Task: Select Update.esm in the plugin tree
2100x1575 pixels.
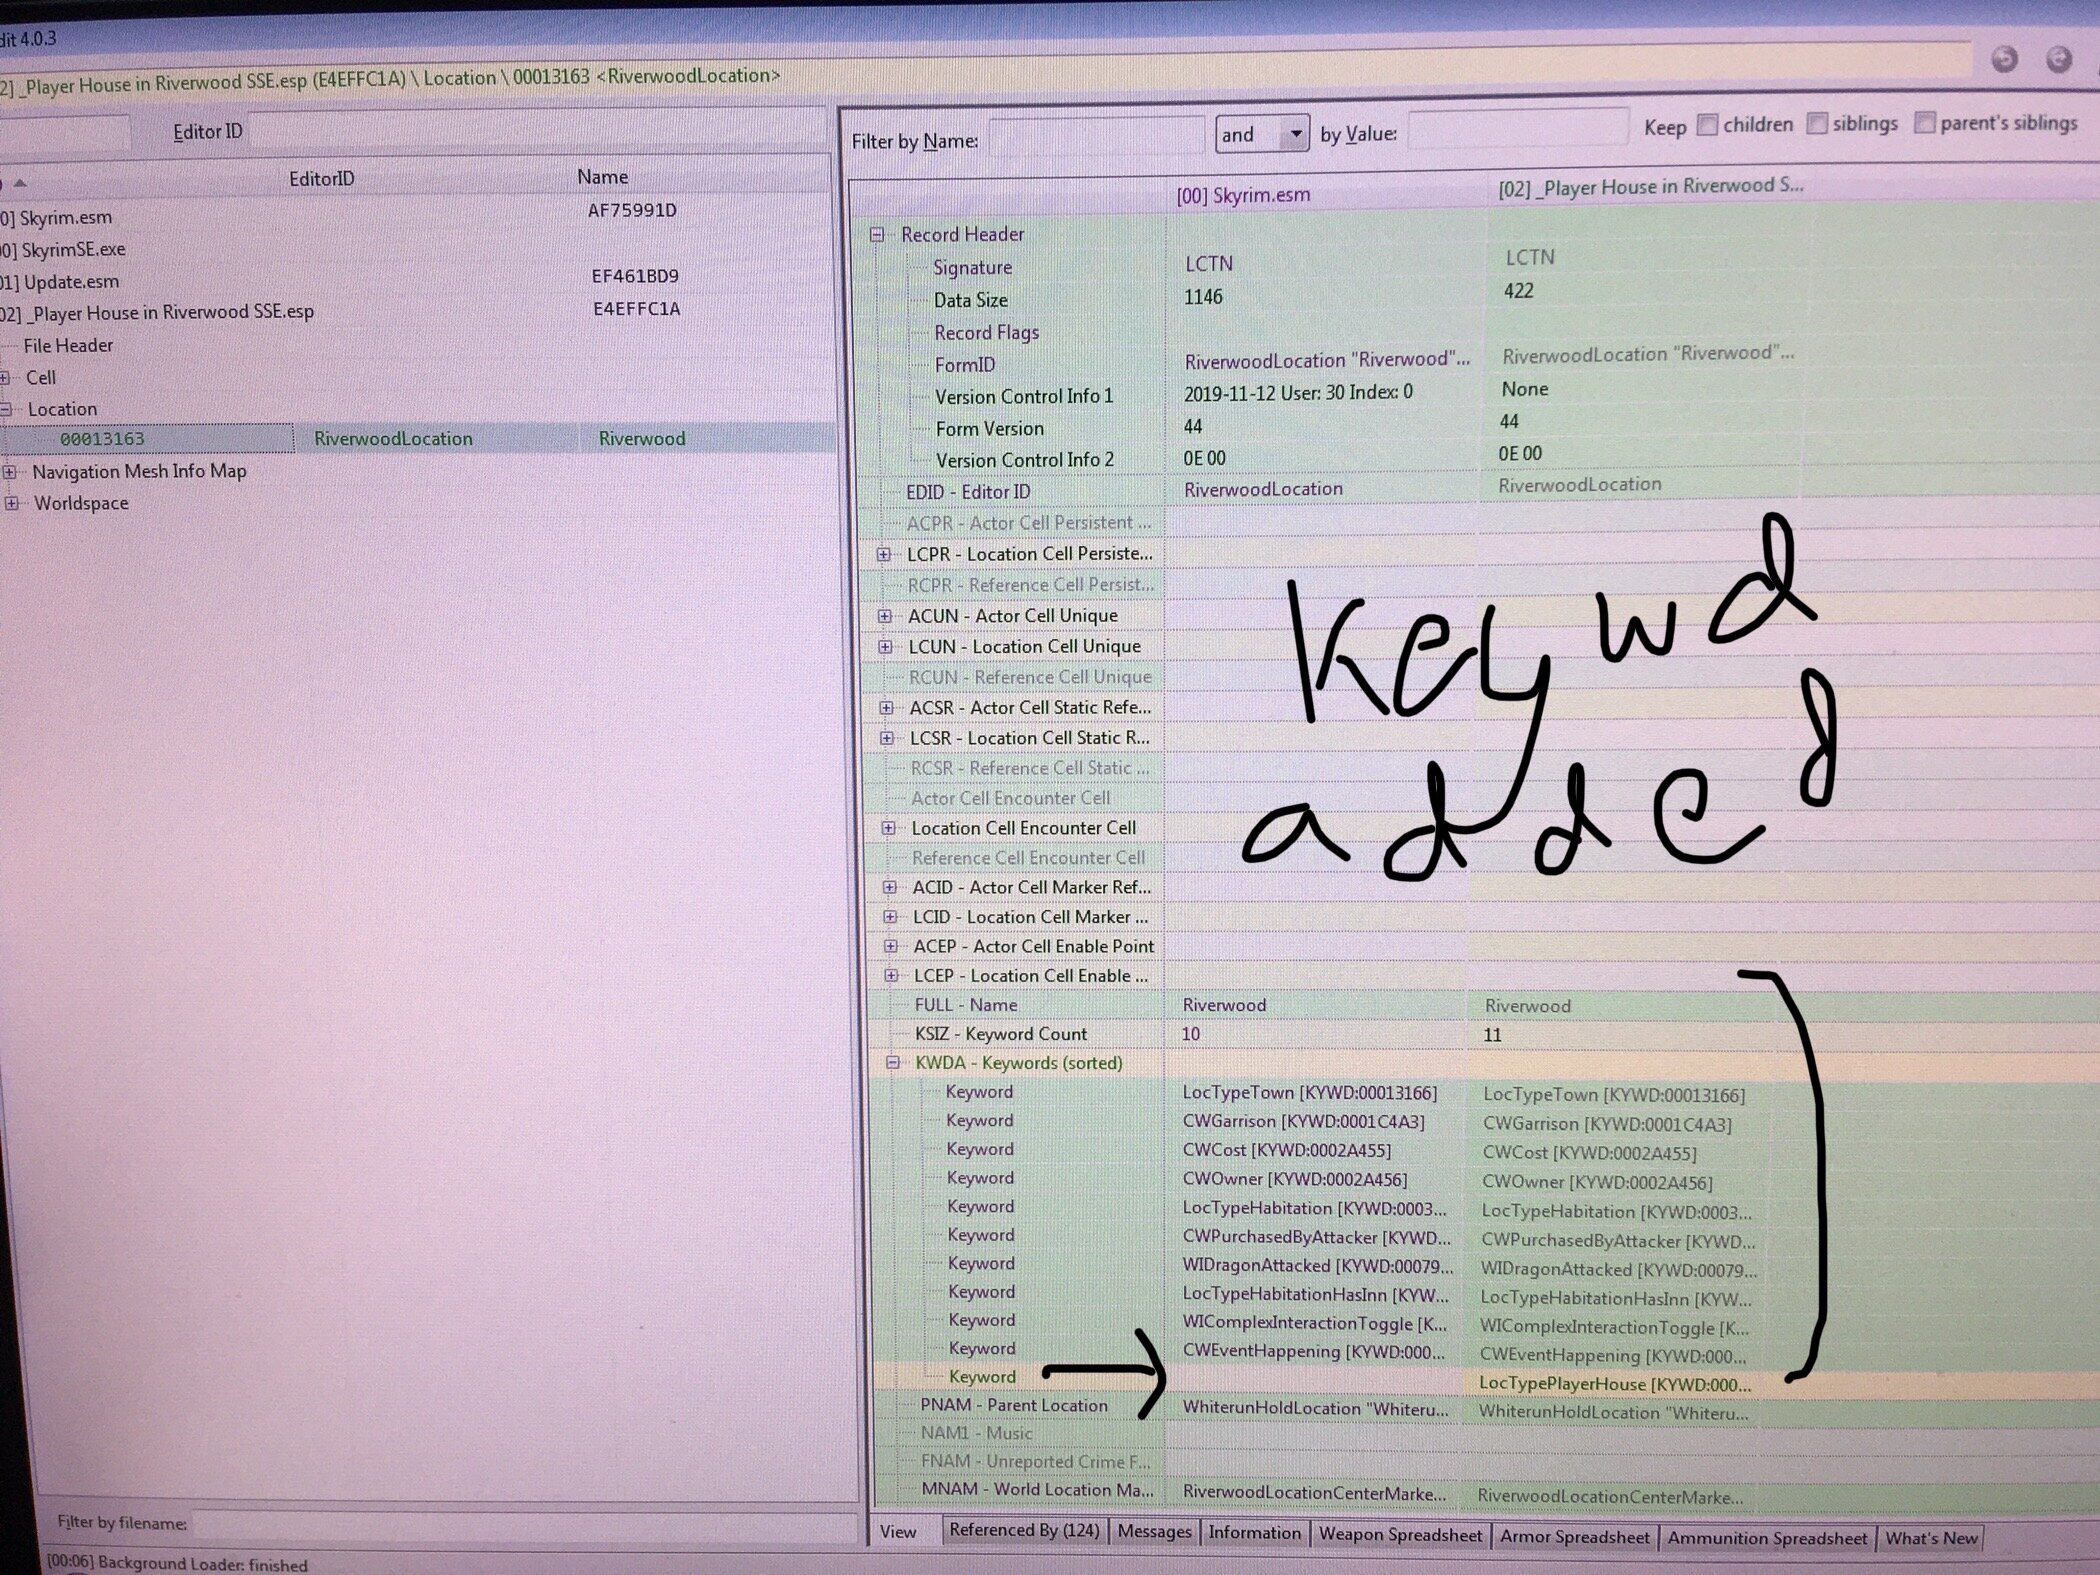Action: click(x=69, y=282)
